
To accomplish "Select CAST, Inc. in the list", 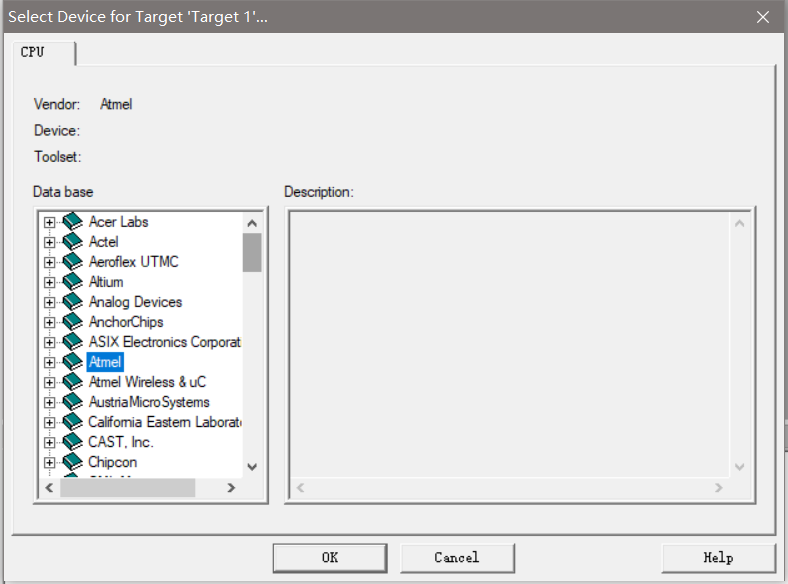I will point(121,442).
